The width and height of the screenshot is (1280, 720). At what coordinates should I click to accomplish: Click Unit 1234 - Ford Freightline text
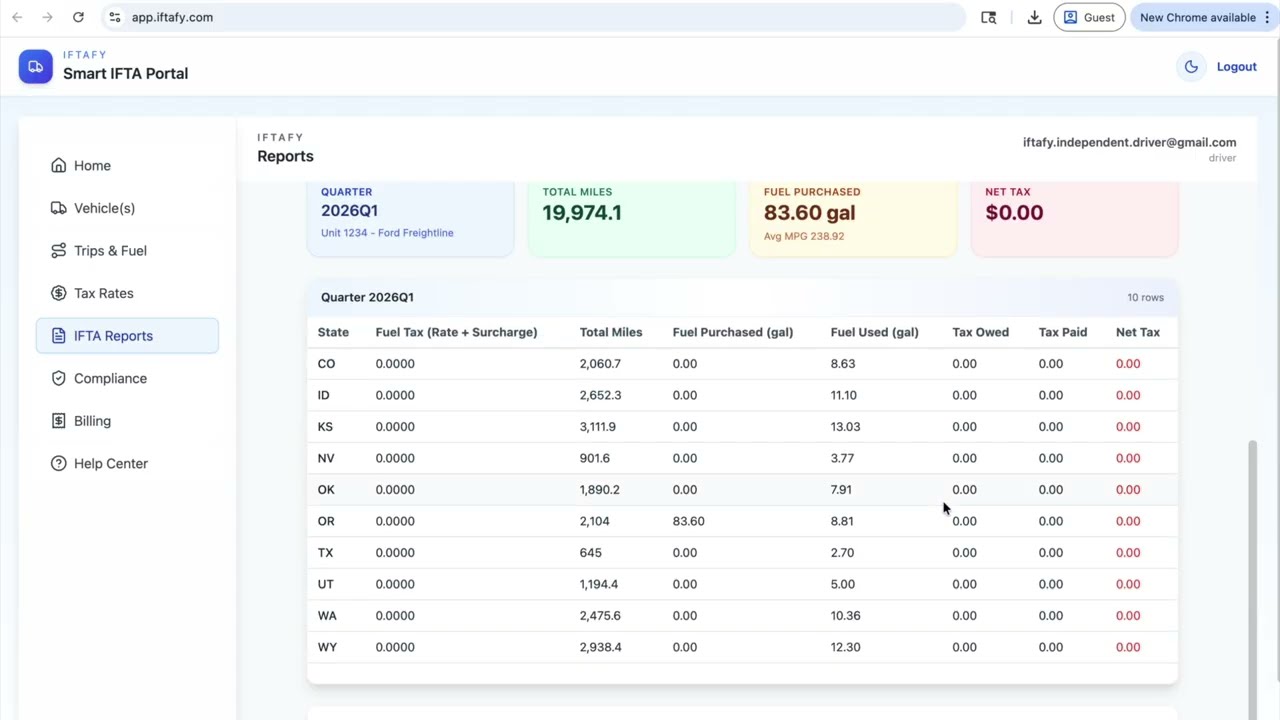coord(387,233)
